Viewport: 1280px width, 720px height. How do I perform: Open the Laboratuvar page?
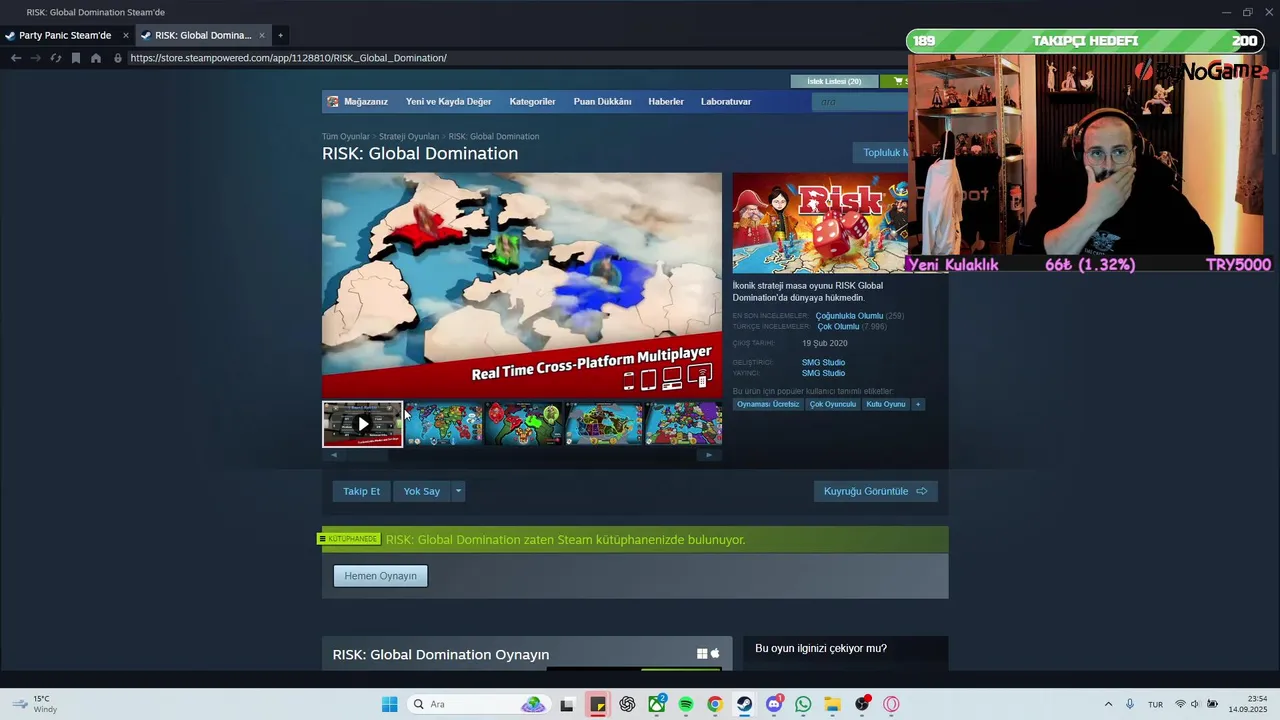point(726,101)
